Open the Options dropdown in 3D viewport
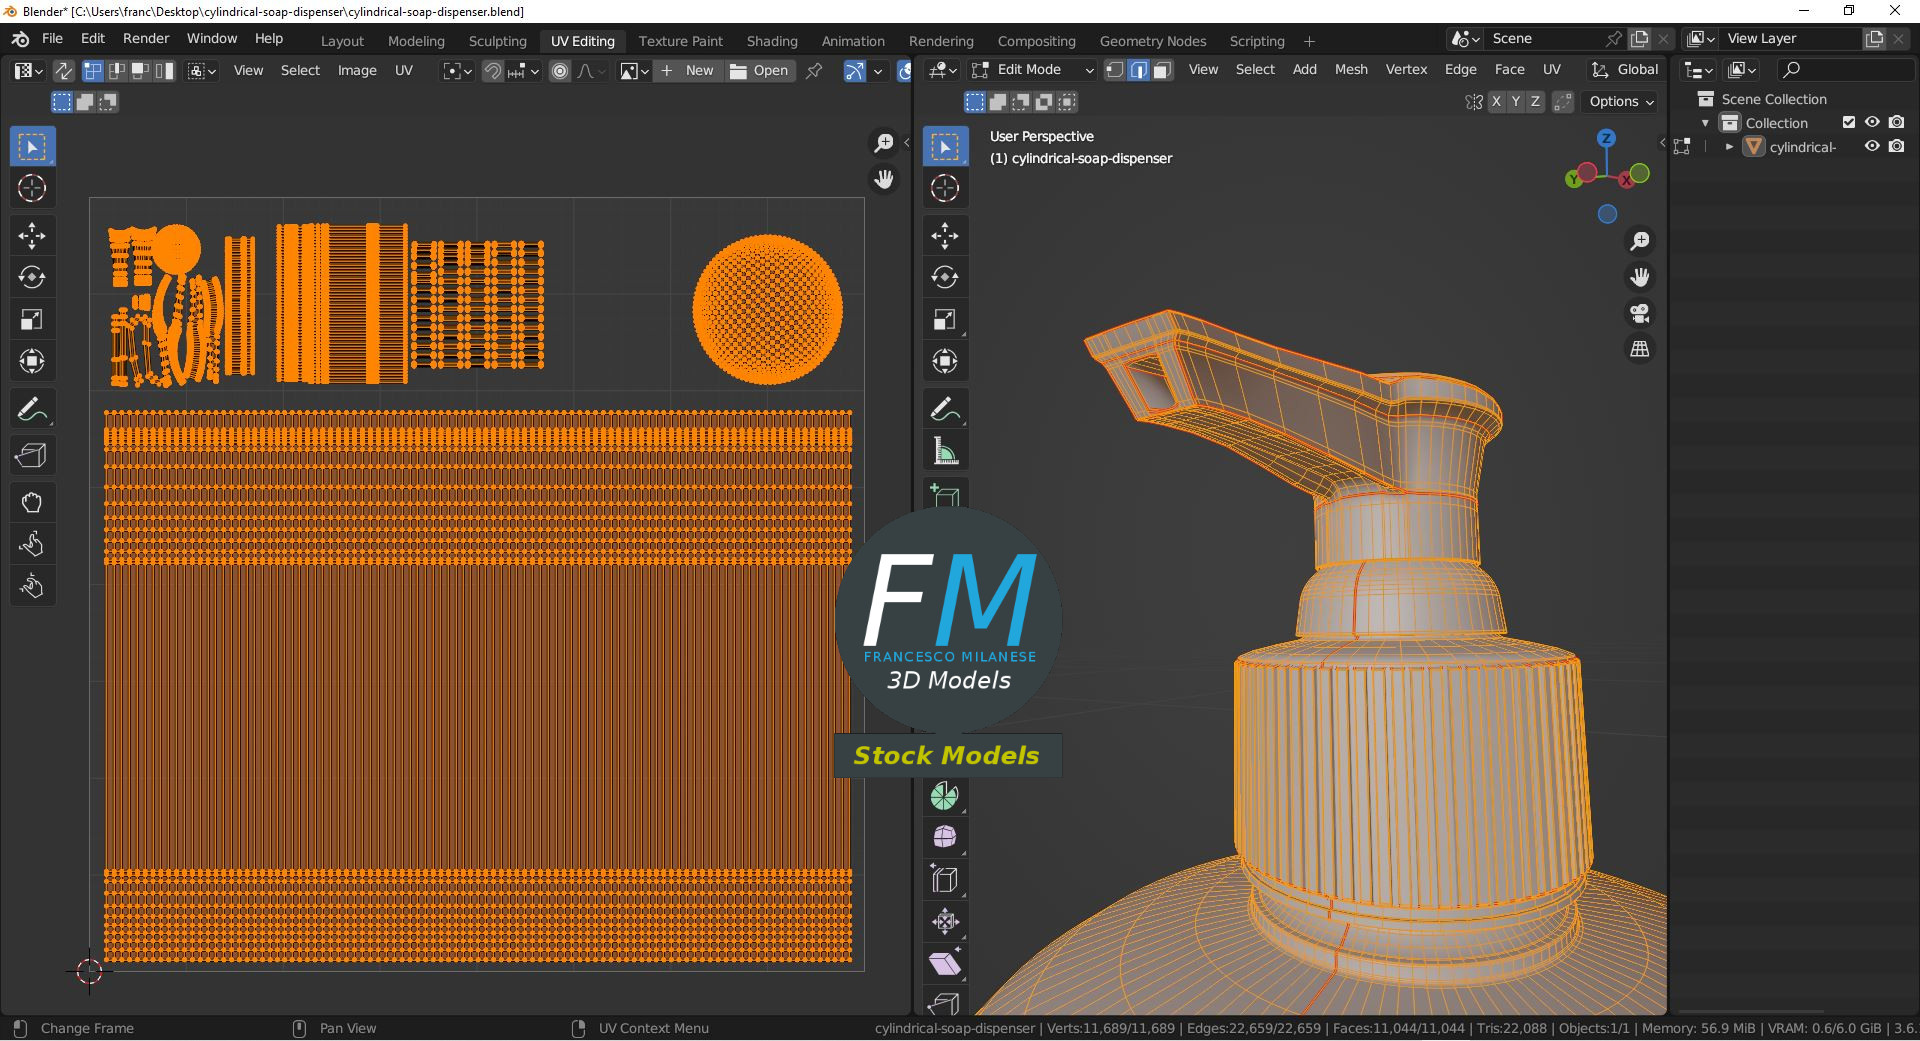Image resolution: width=1920 pixels, height=1041 pixels. [x=1621, y=102]
